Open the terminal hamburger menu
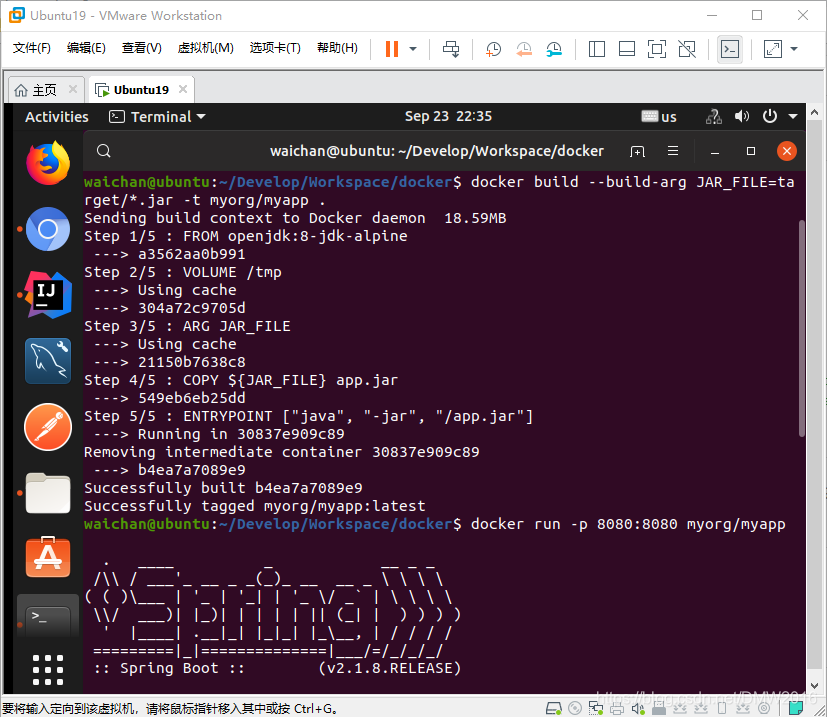Image resolution: width=827 pixels, height=717 pixels. coord(673,151)
